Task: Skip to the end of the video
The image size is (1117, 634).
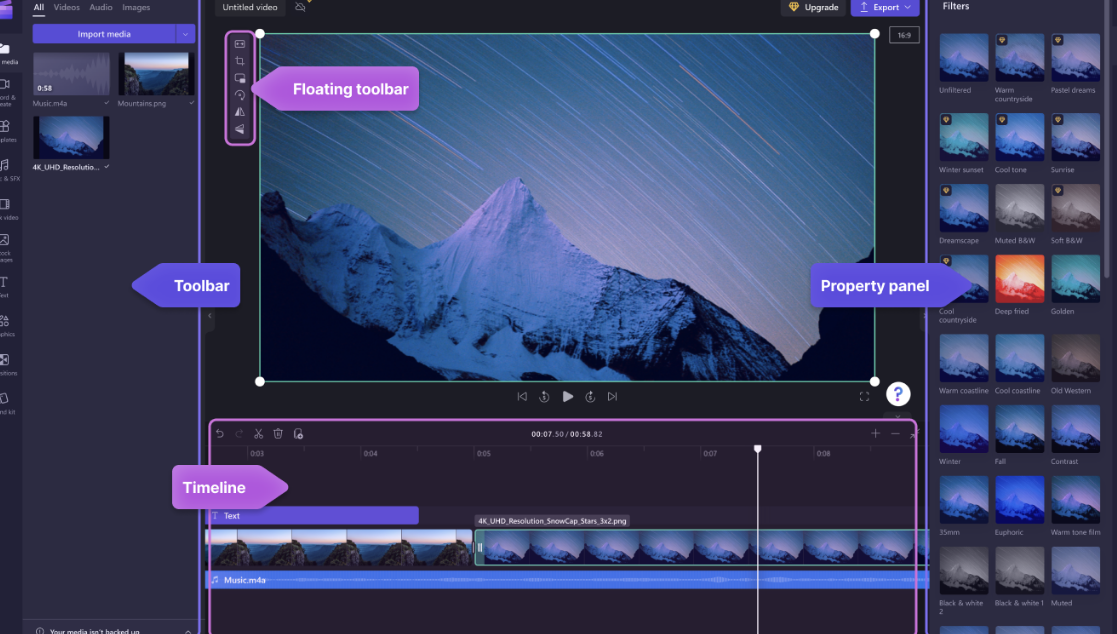Action: [x=612, y=397]
